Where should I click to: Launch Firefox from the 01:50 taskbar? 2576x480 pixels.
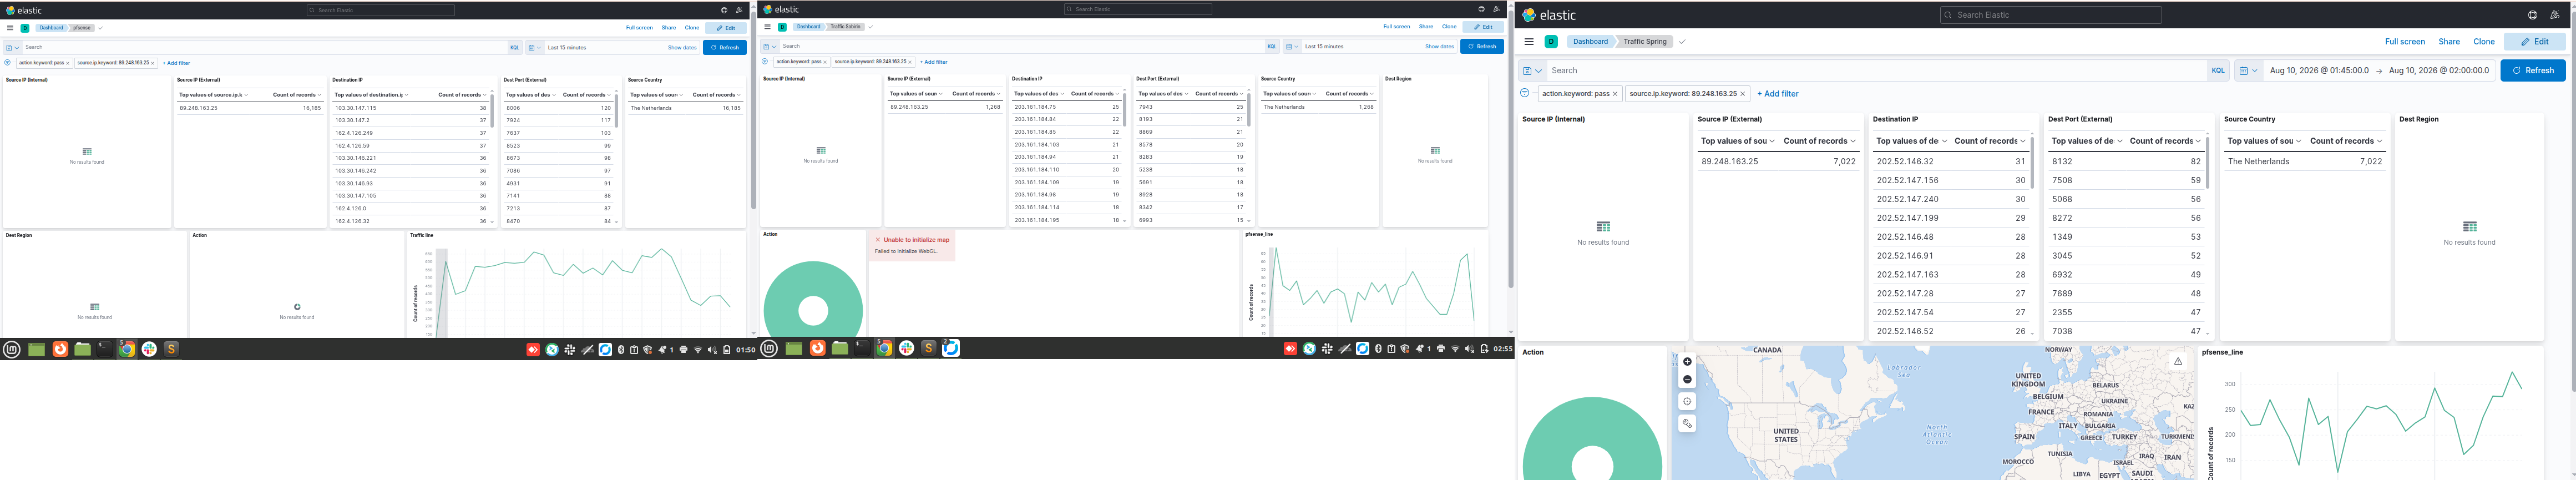tap(60, 349)
